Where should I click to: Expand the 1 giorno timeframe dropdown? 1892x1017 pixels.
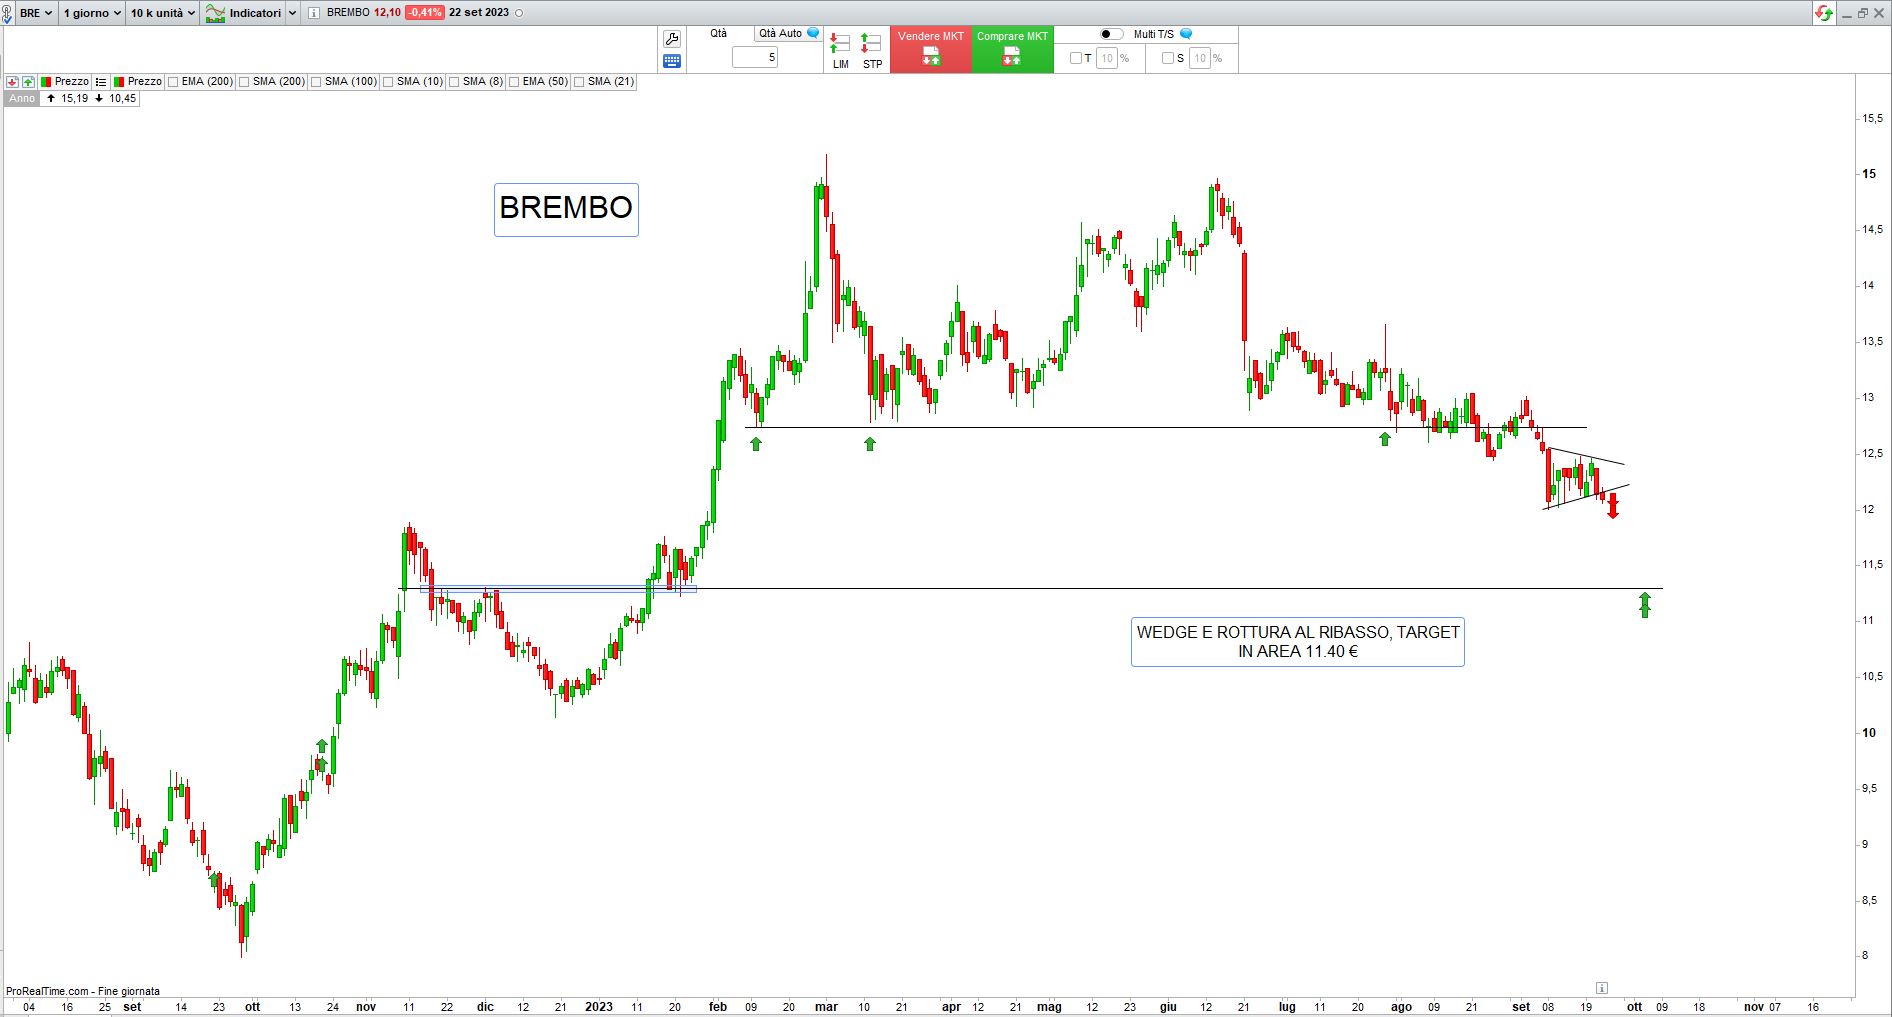(91, 13)
